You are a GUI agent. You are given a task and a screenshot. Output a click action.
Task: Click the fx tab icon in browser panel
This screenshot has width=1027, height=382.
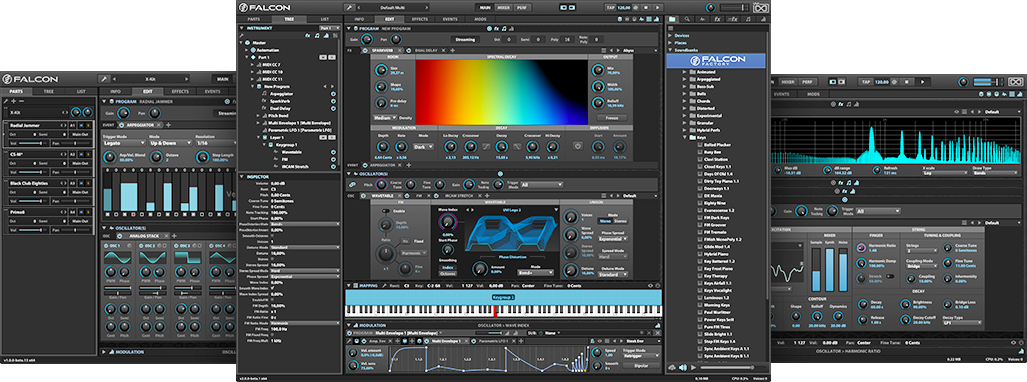pos(717,20)
